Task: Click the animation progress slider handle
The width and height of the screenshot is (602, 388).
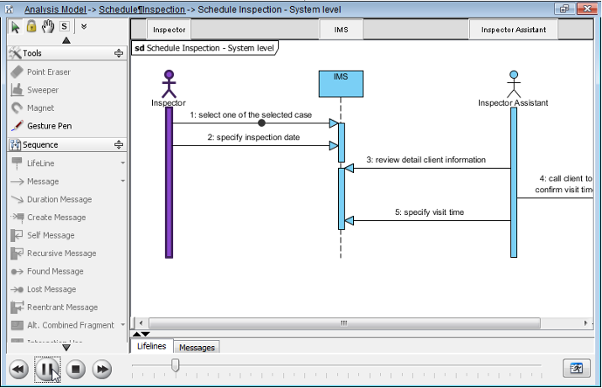Action: point(175,365)
